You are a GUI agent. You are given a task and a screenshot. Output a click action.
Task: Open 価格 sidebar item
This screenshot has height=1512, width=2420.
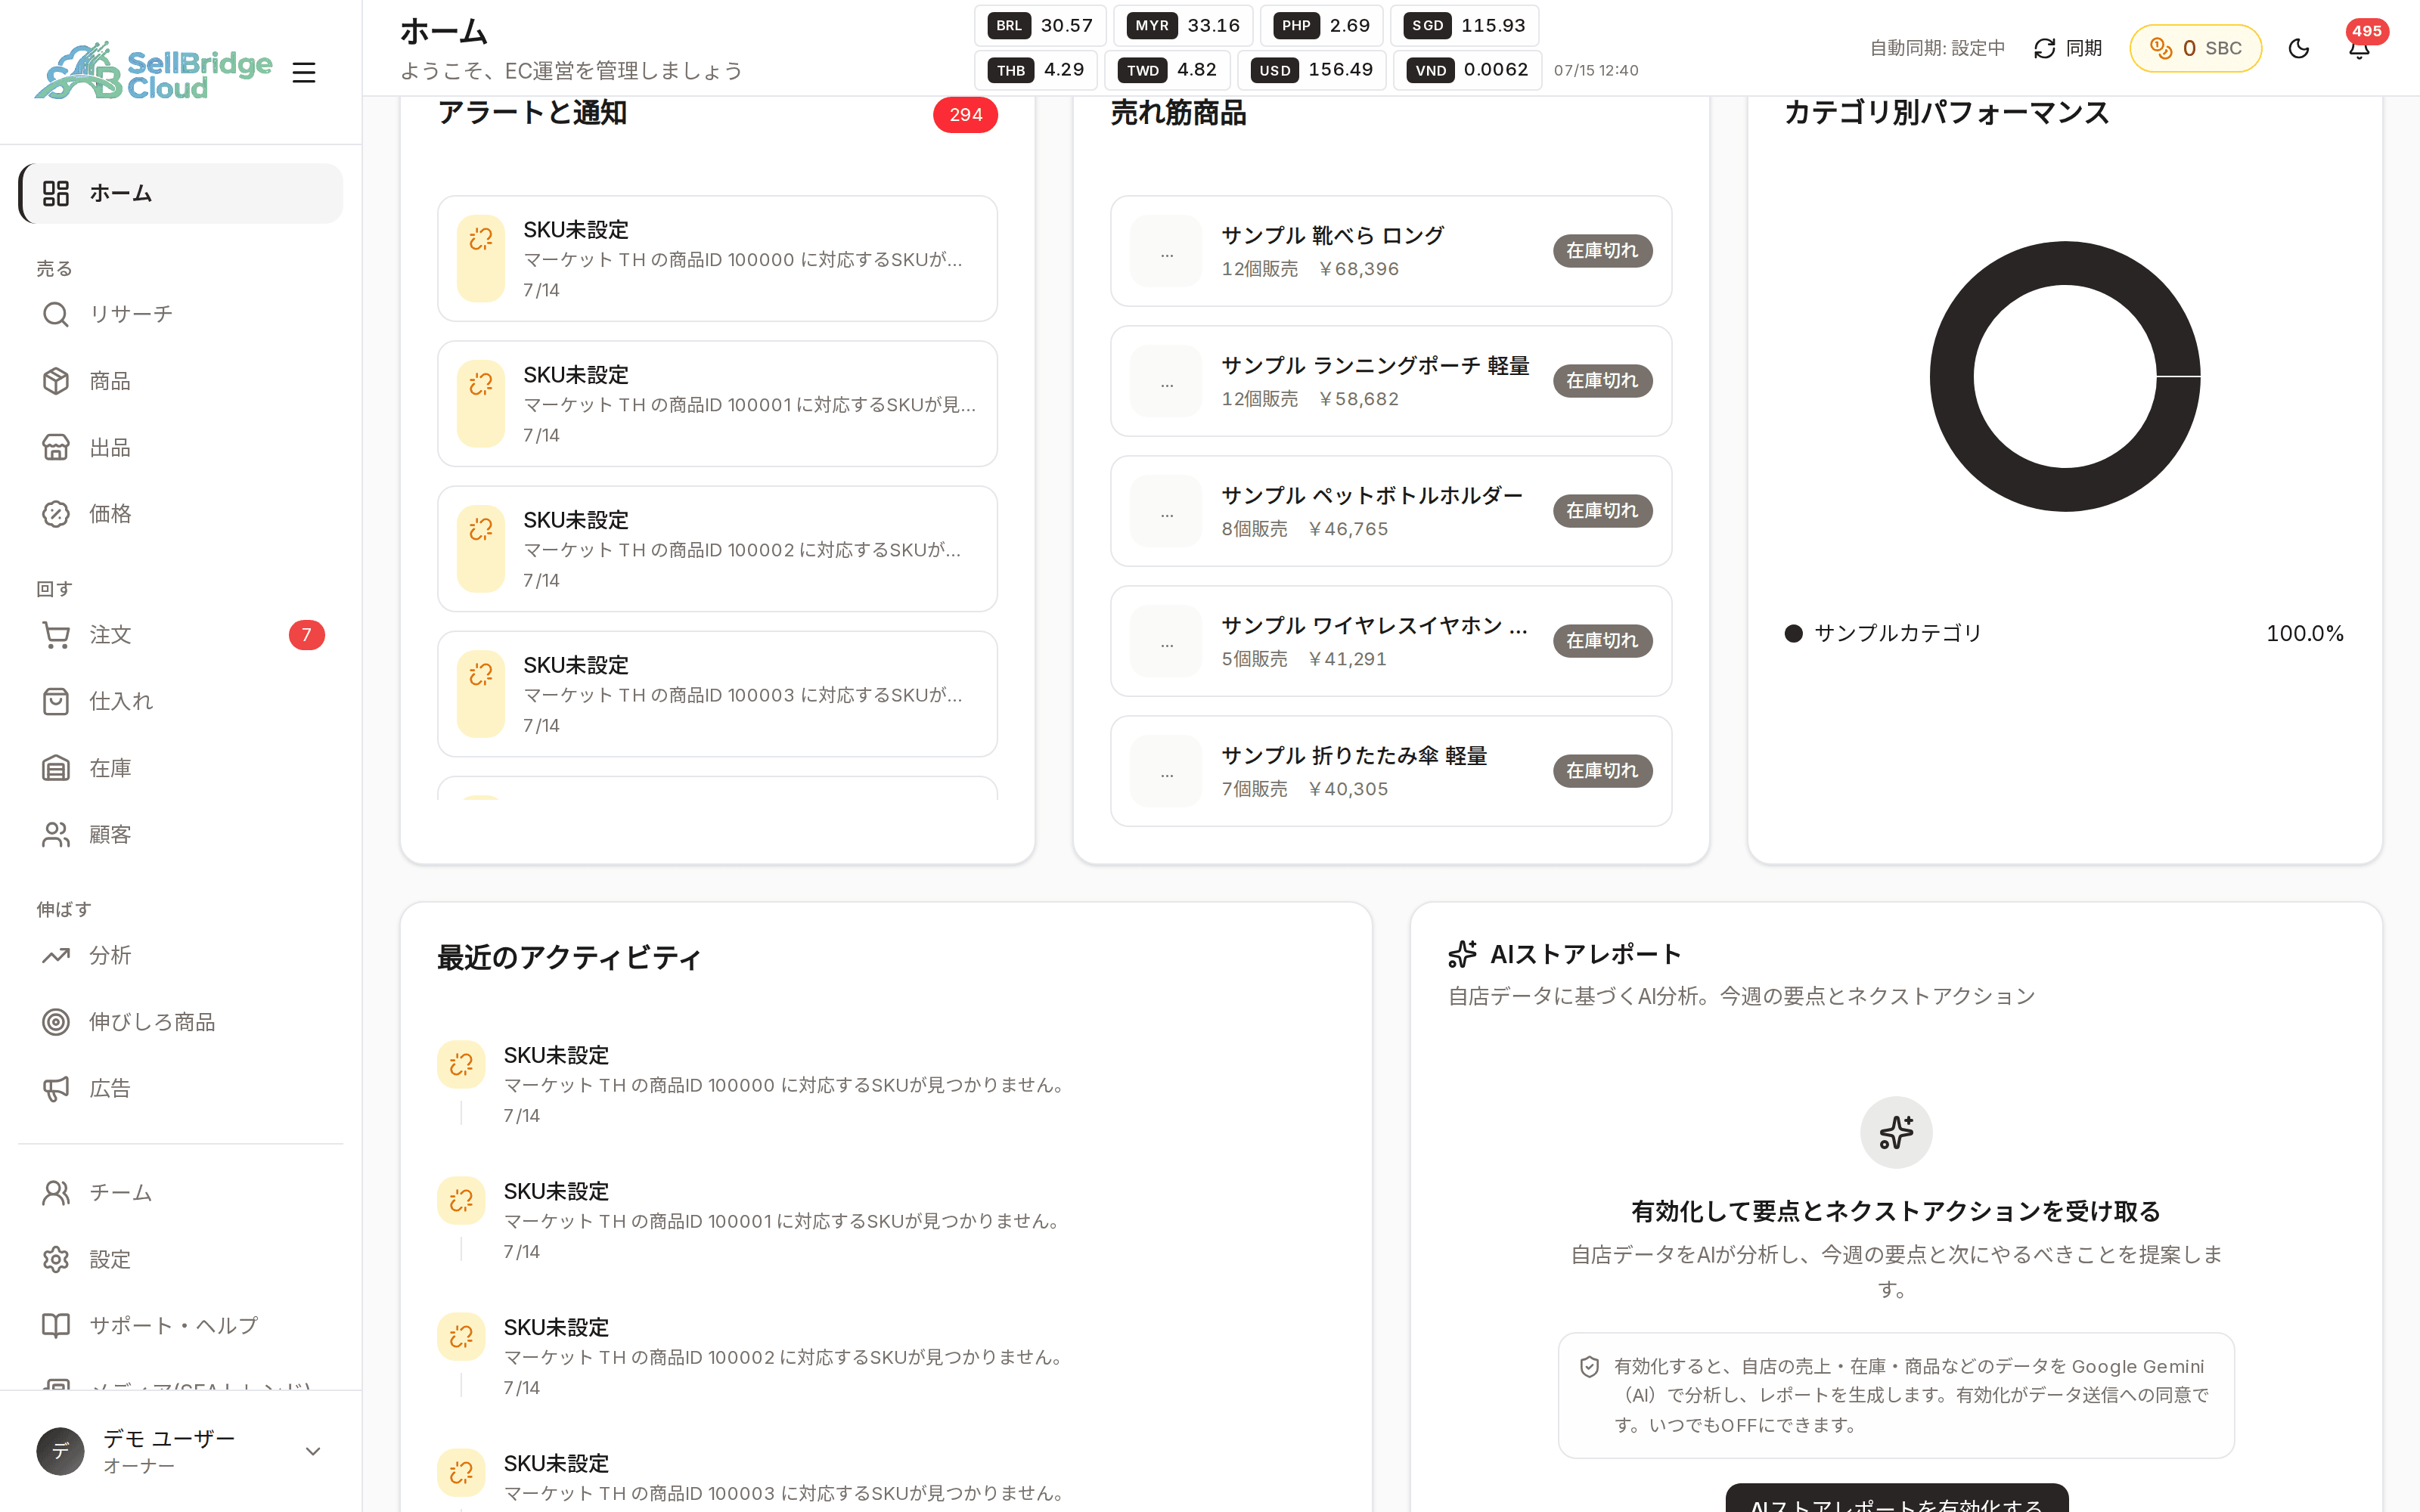pos(181,514)
